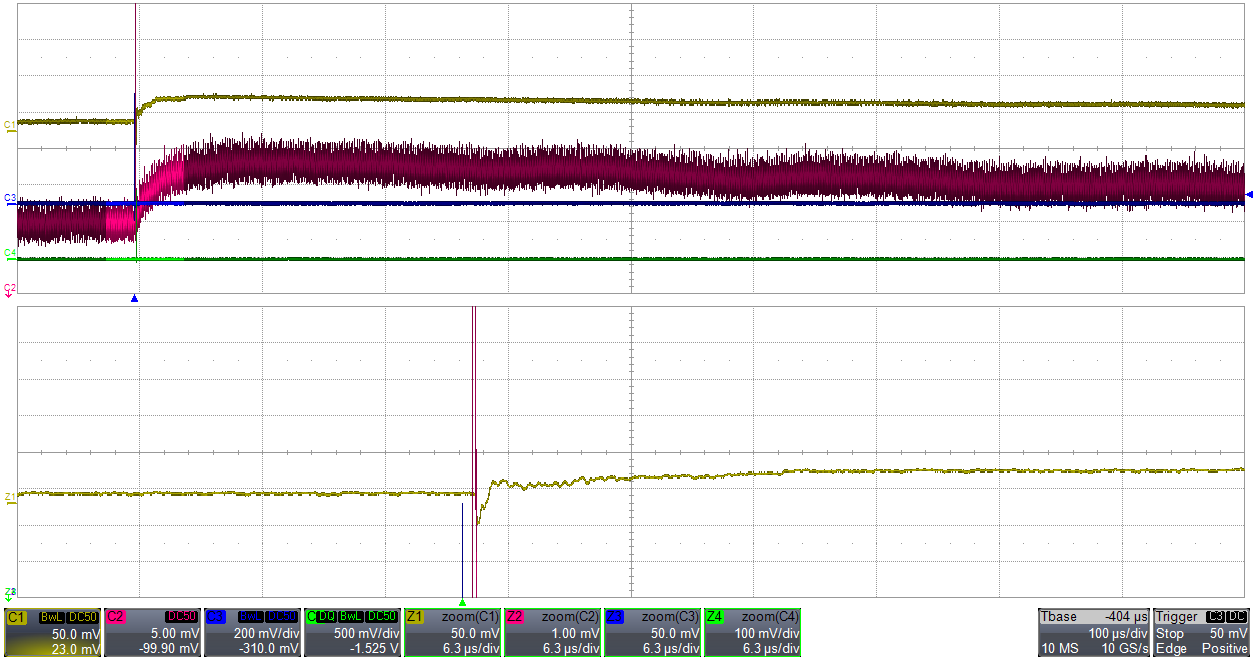
Task: Click the blue trigger level arrow at right edge
Action: [x=1248, y=195]
